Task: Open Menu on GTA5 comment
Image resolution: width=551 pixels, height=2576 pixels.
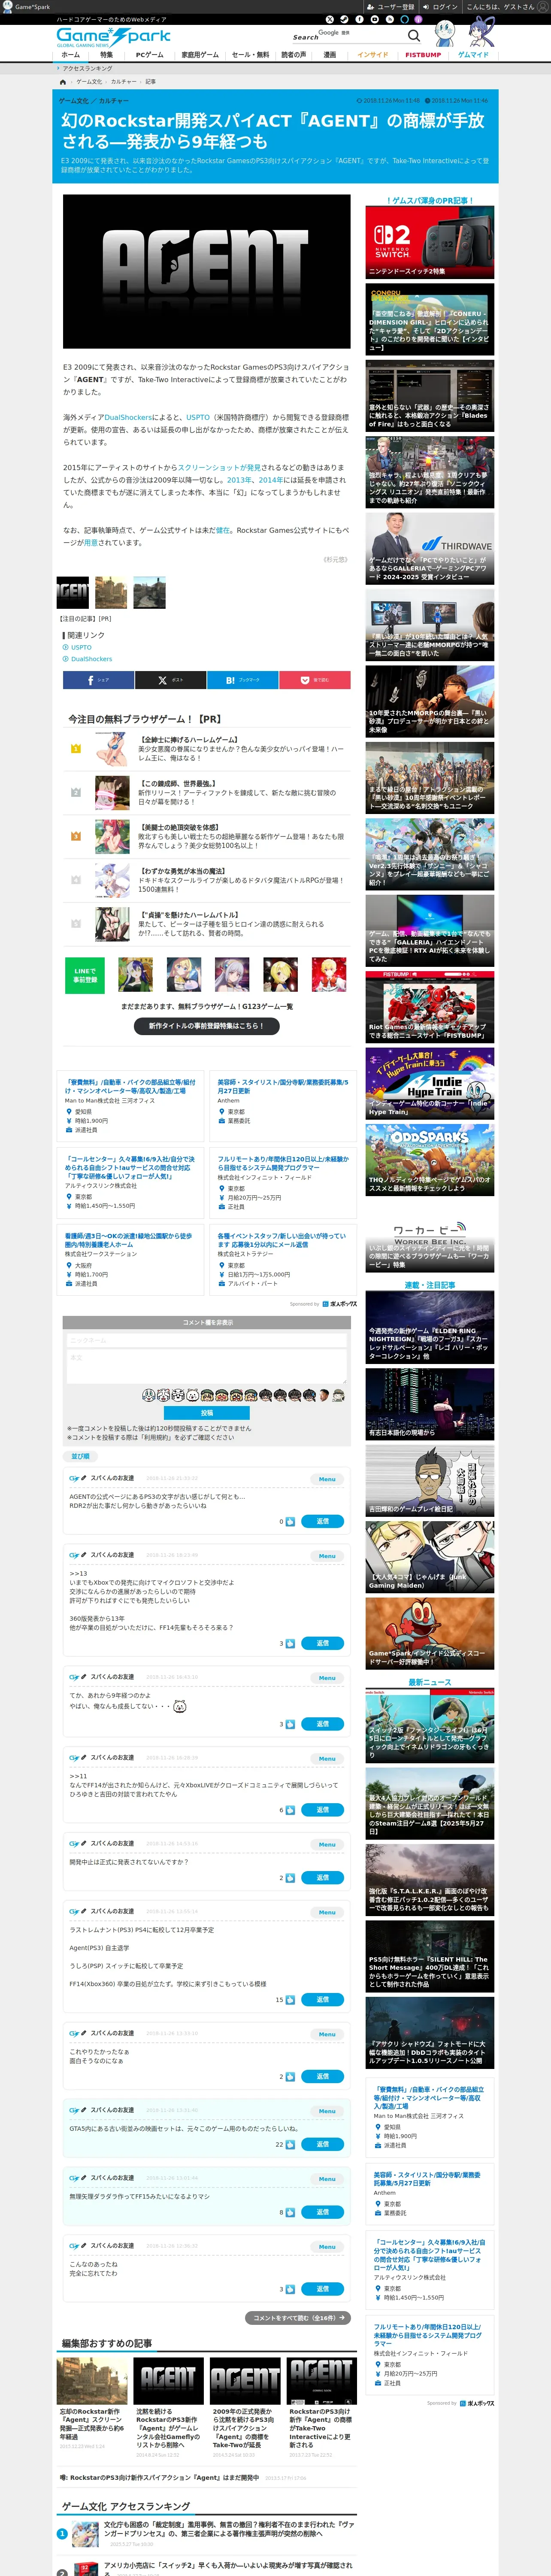Action: click(x=327, y=2111)
